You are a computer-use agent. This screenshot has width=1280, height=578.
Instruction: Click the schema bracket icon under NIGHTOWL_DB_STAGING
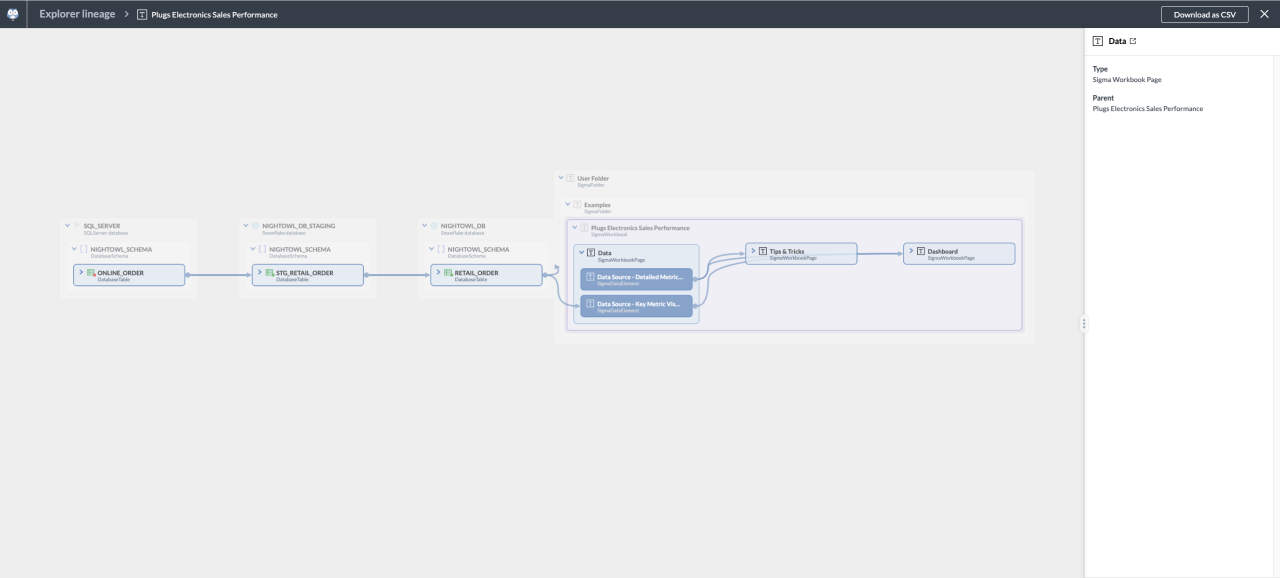coord(263,249)
